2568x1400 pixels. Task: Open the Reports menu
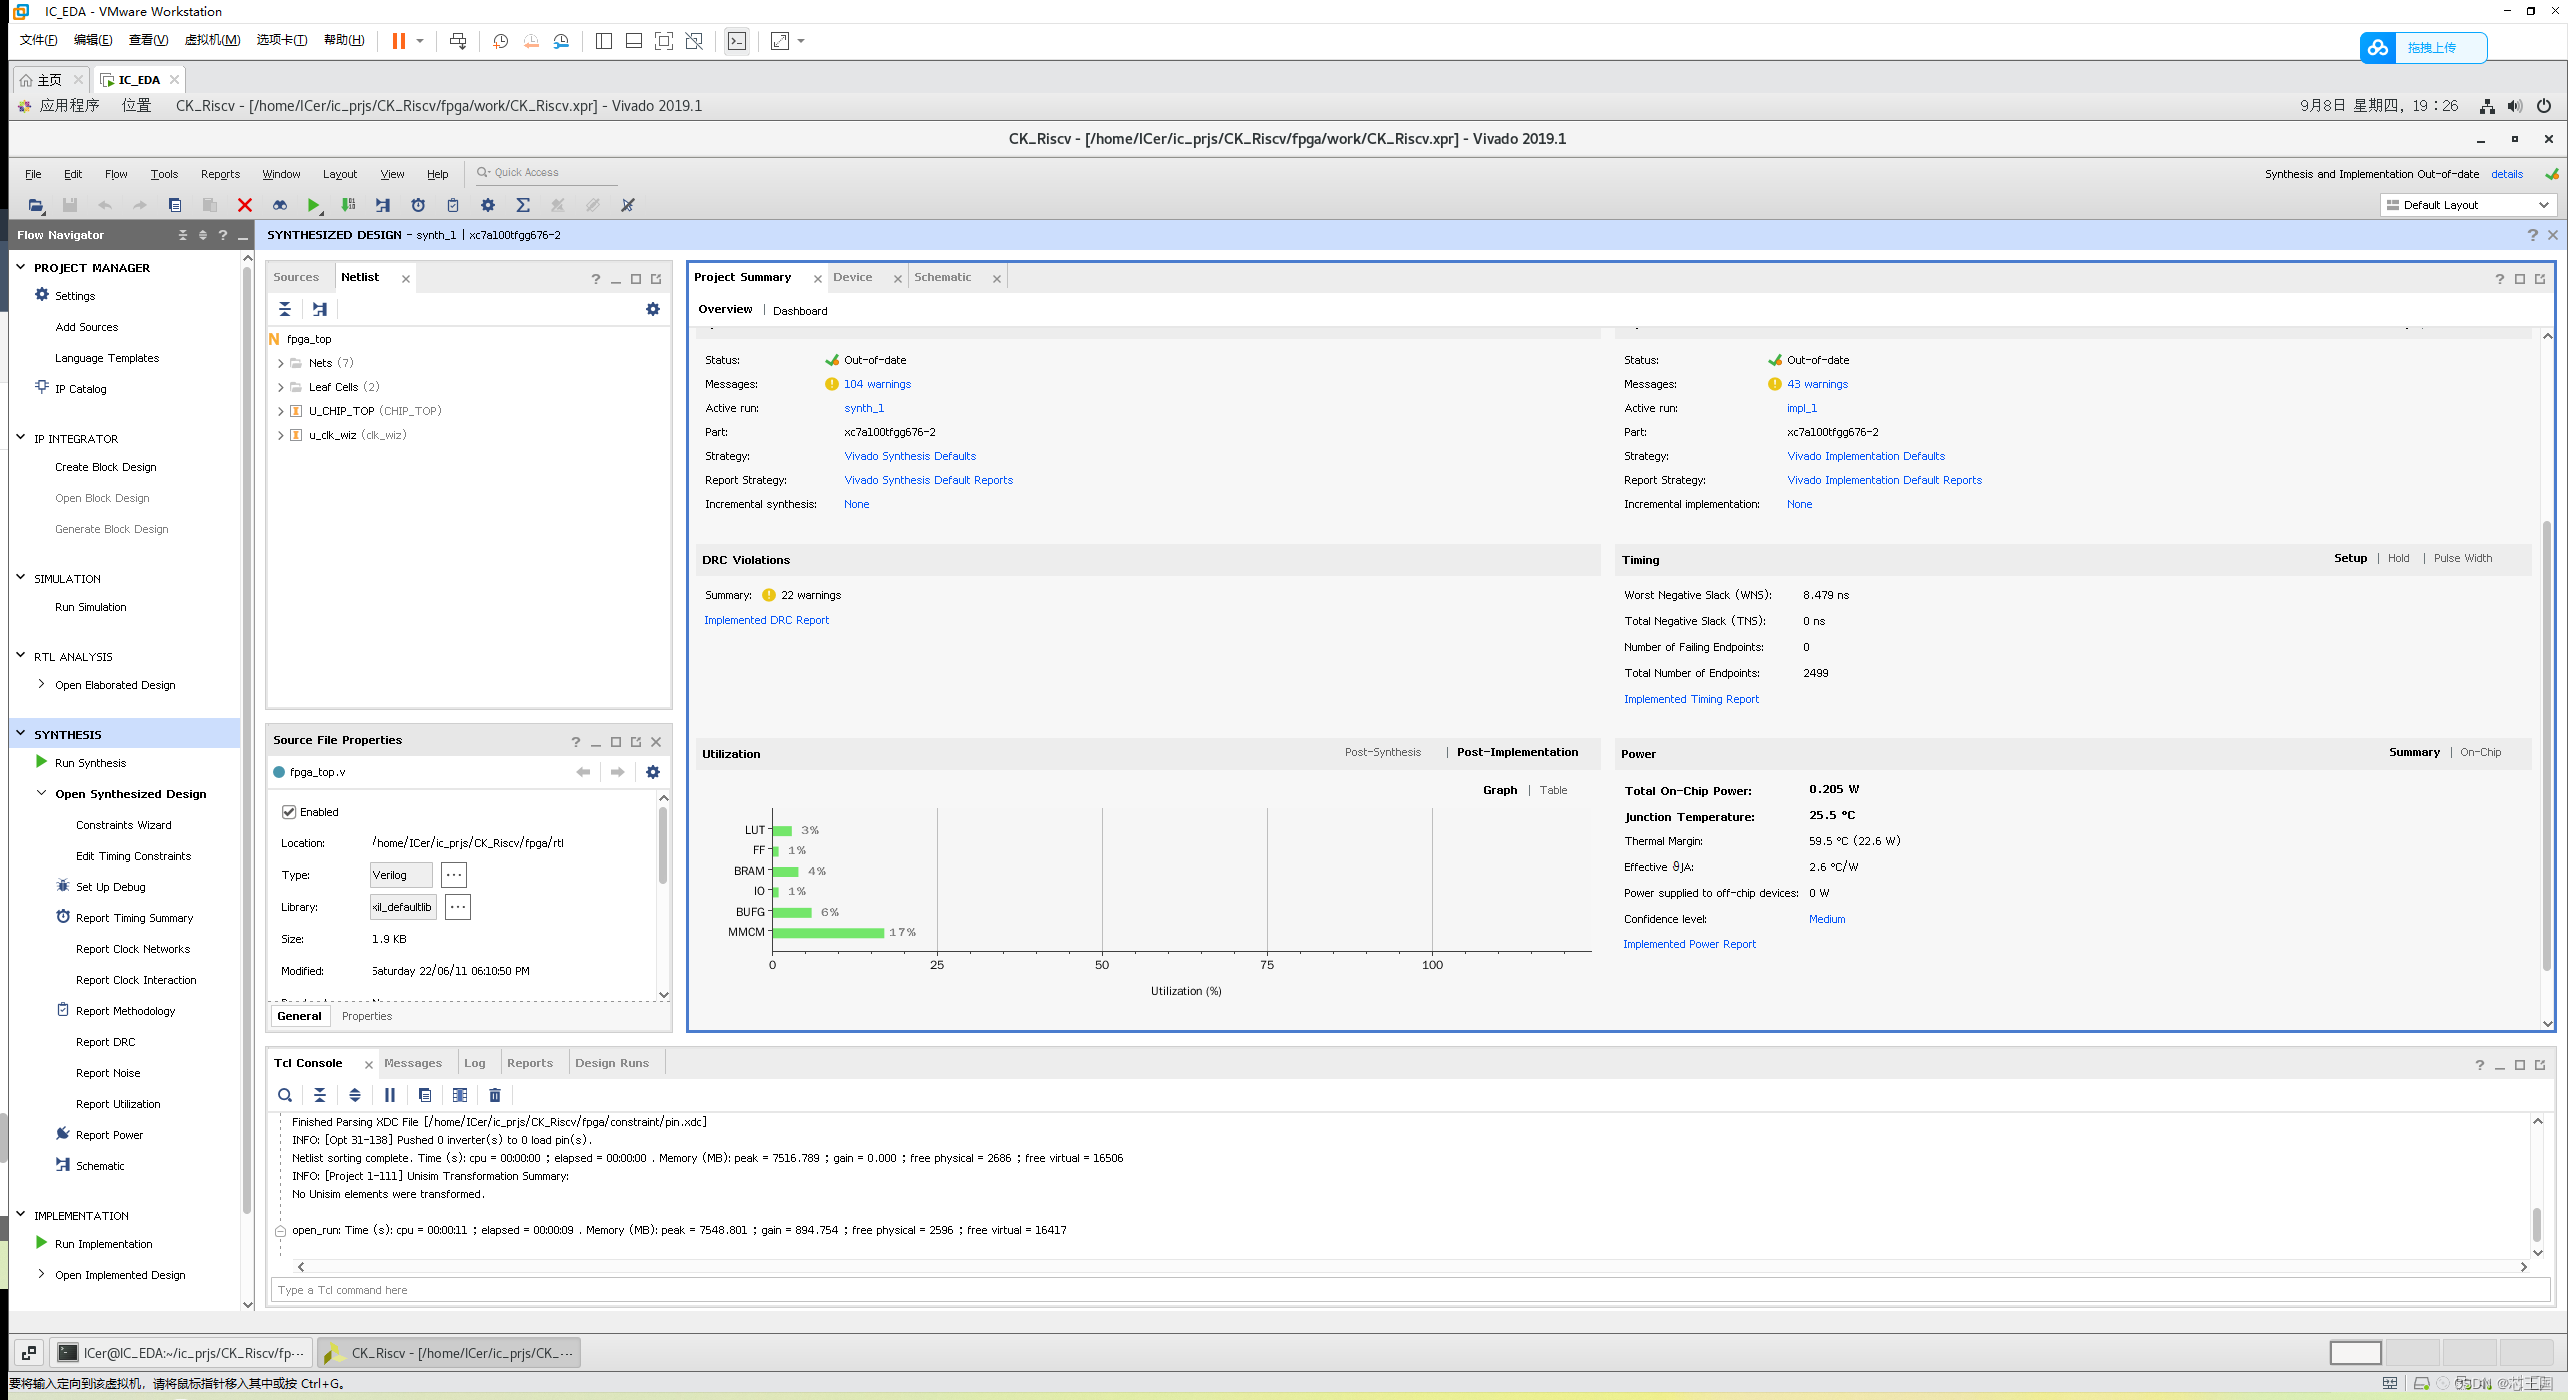coord(220,174)
